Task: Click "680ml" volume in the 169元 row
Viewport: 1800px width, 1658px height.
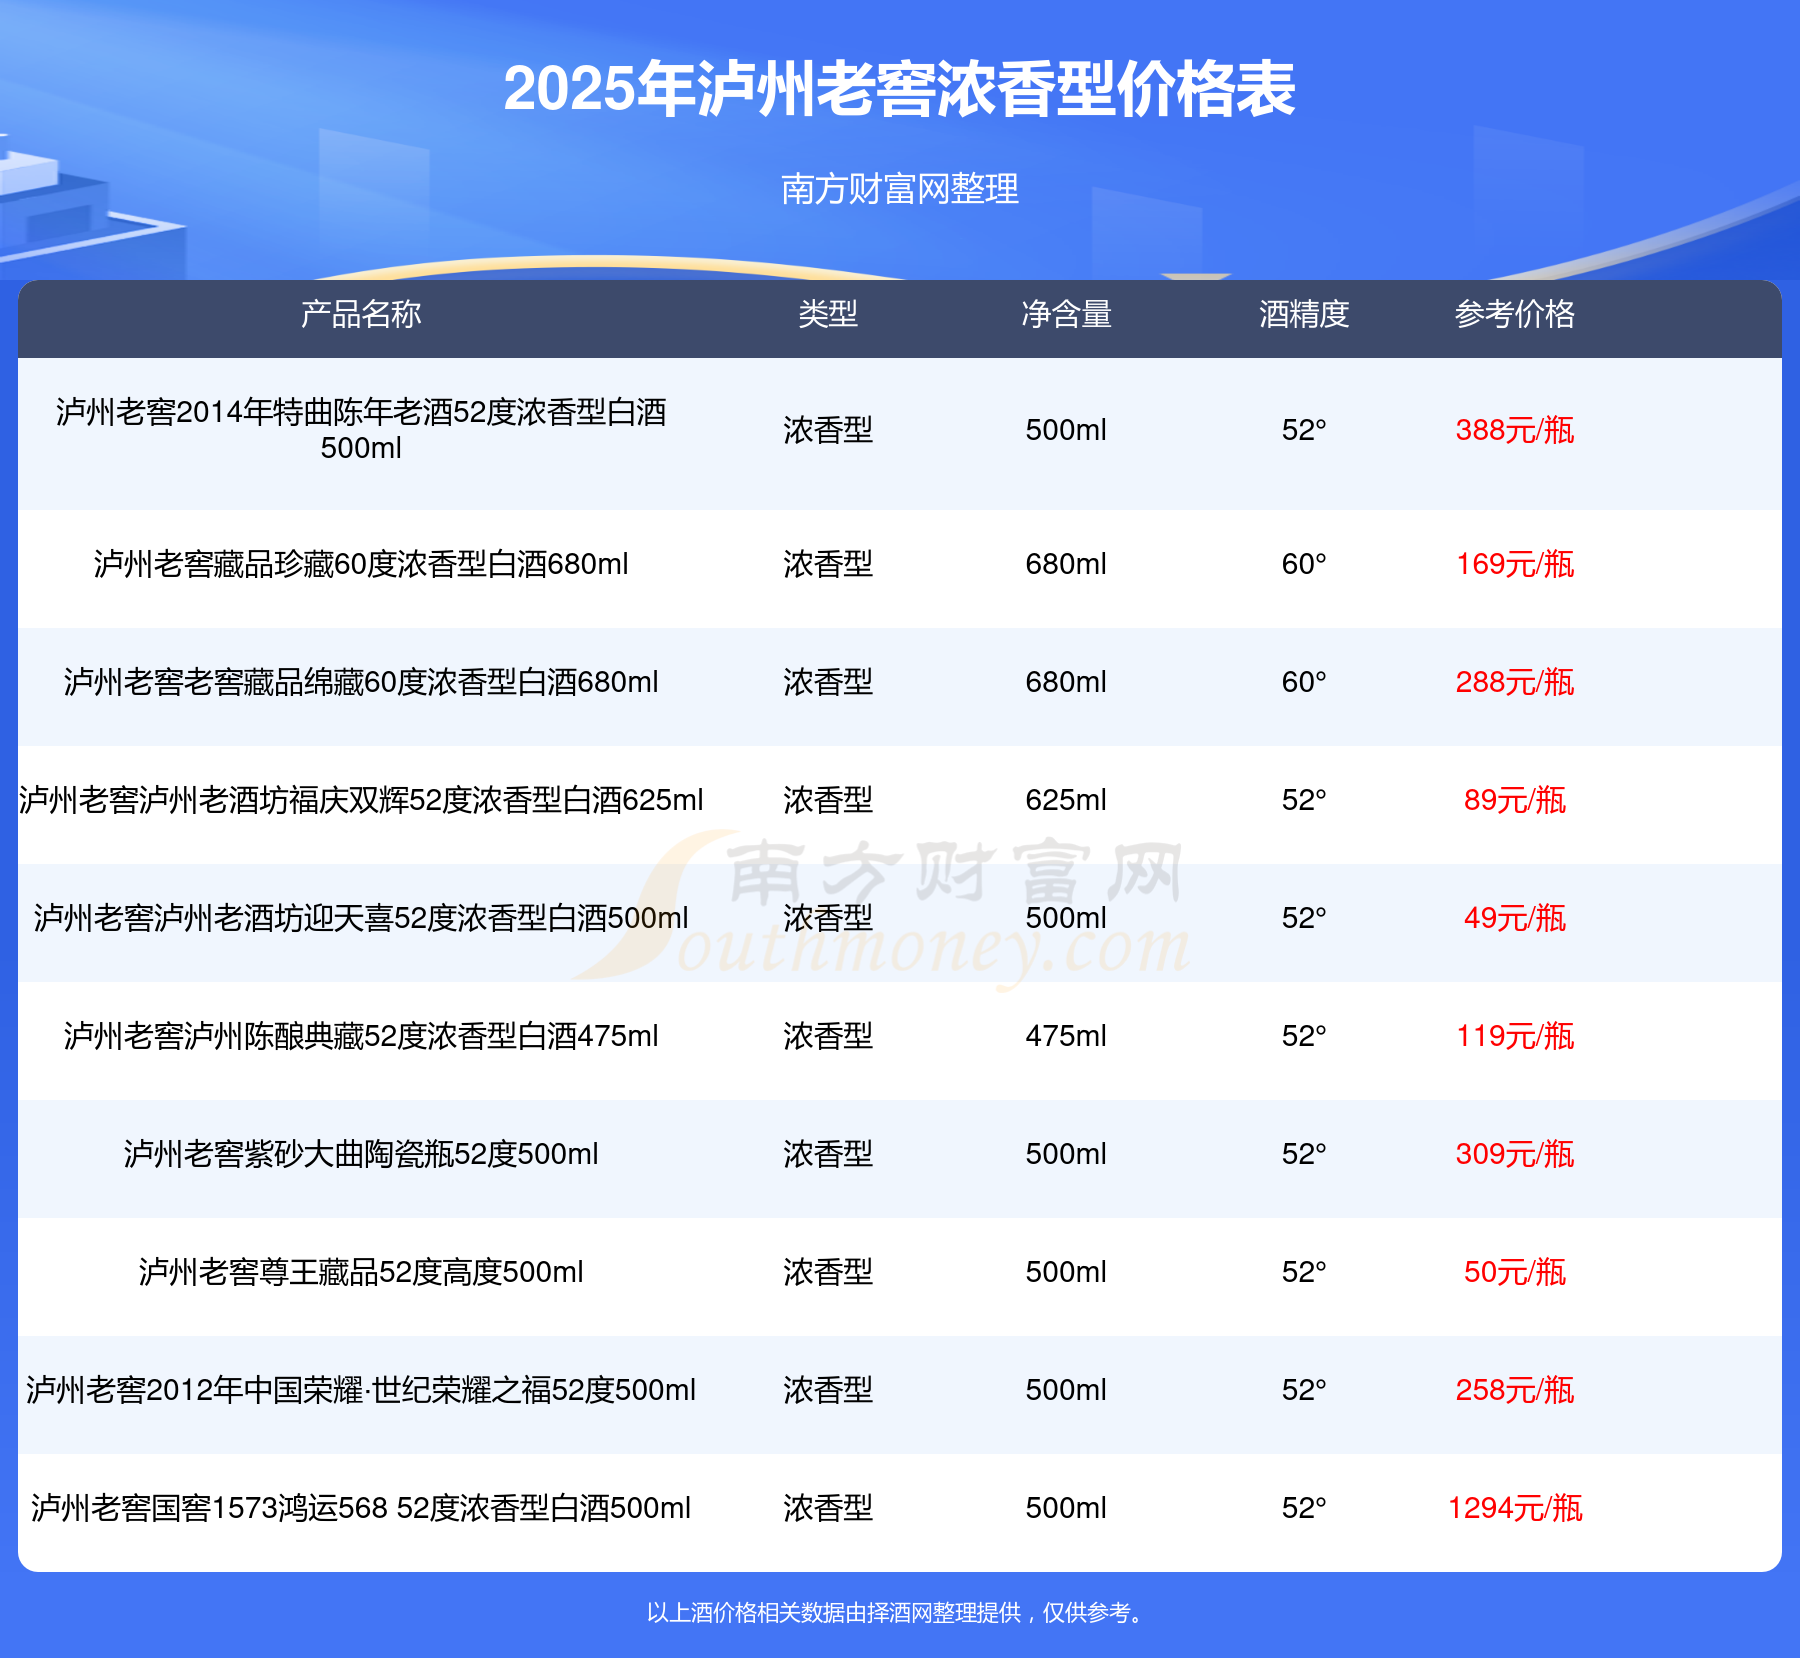Action: pyautogui.click(x=1066, y=564)
